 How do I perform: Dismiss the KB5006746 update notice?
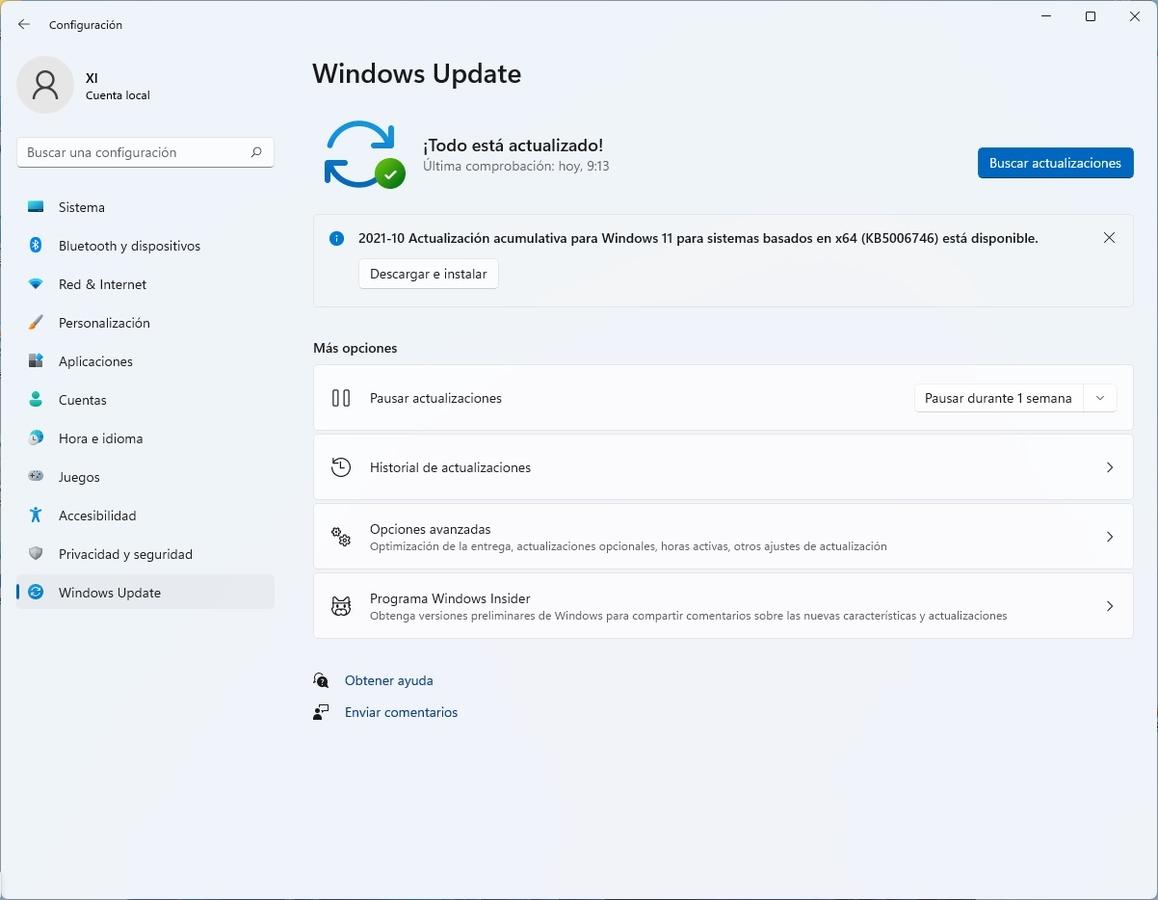pyautogui.click(x=1109, y=238)
